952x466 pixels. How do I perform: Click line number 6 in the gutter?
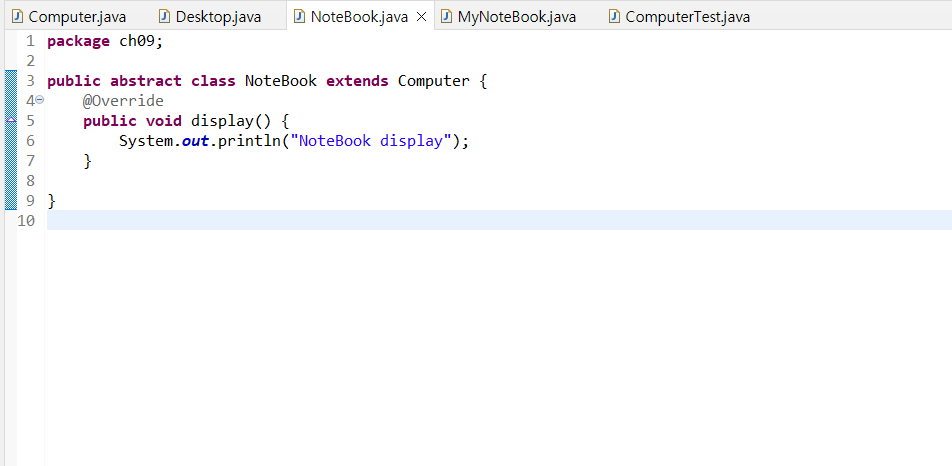click(x=30, y=141)
